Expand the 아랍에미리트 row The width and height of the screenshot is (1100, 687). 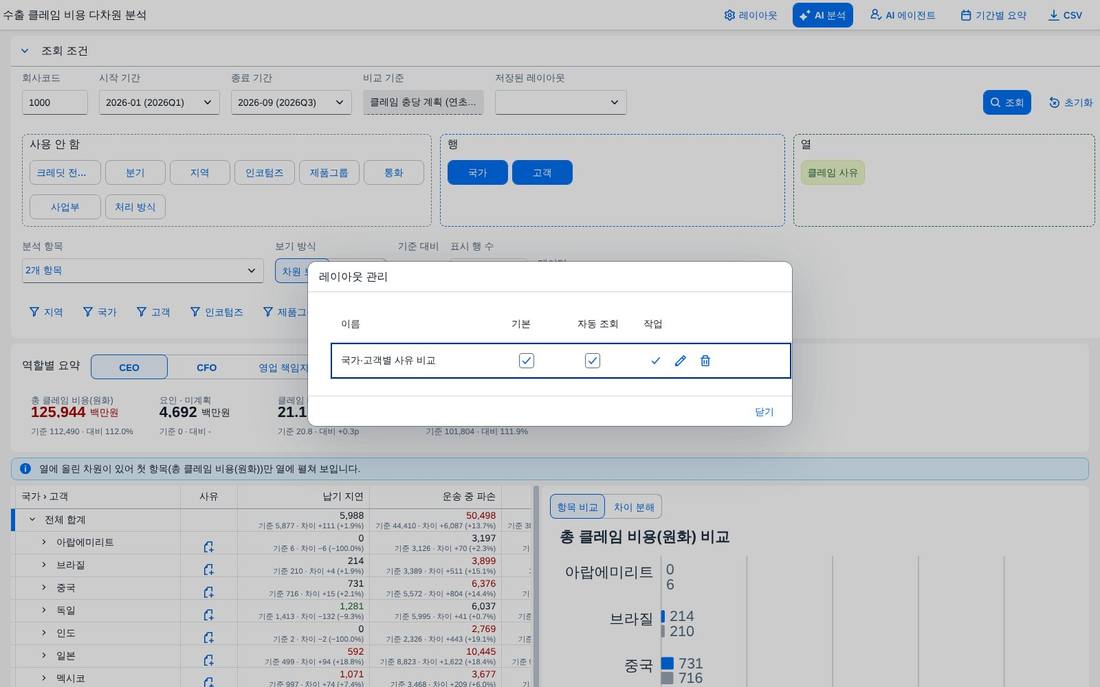point(43,542)
